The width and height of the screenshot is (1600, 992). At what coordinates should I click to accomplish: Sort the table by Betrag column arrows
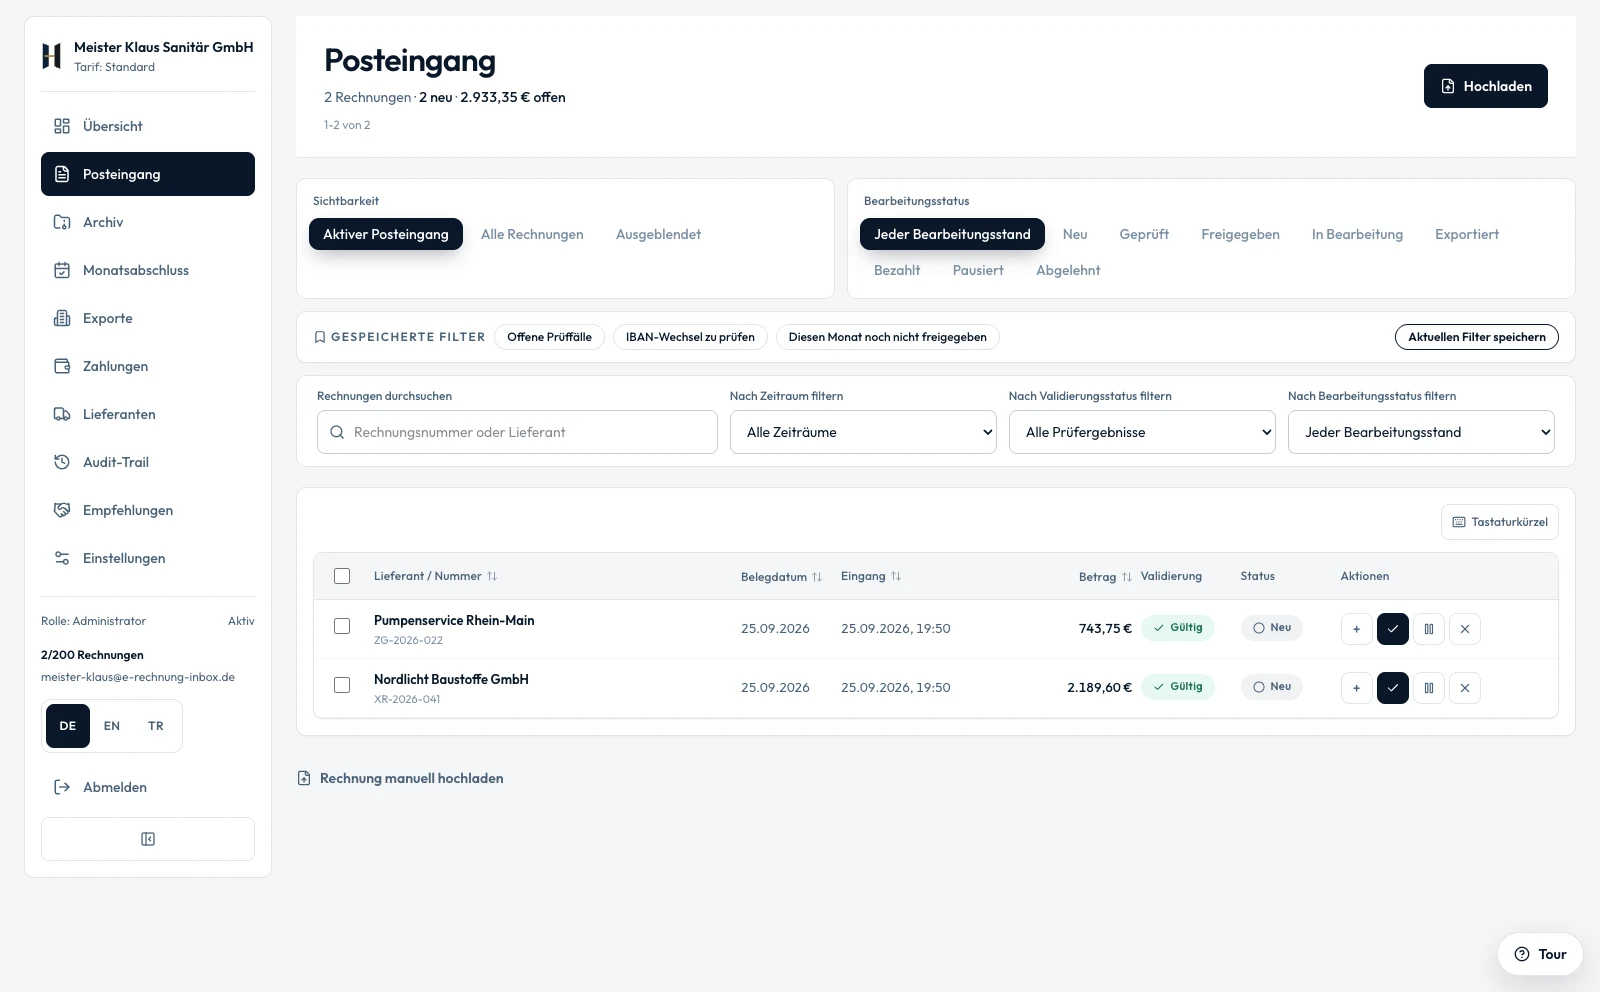[x=1127, y=577]
